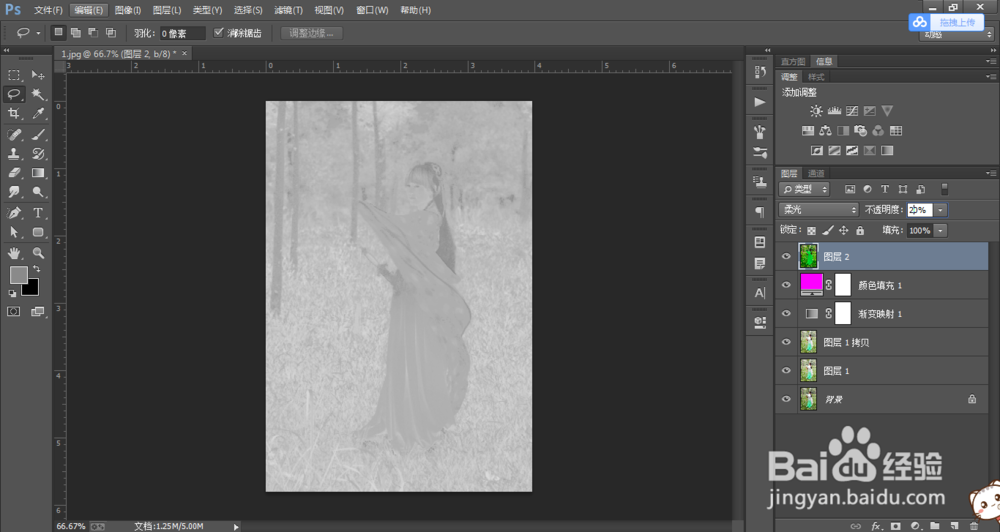Open the Layers panel flyout menu

(x=990, y=173)
